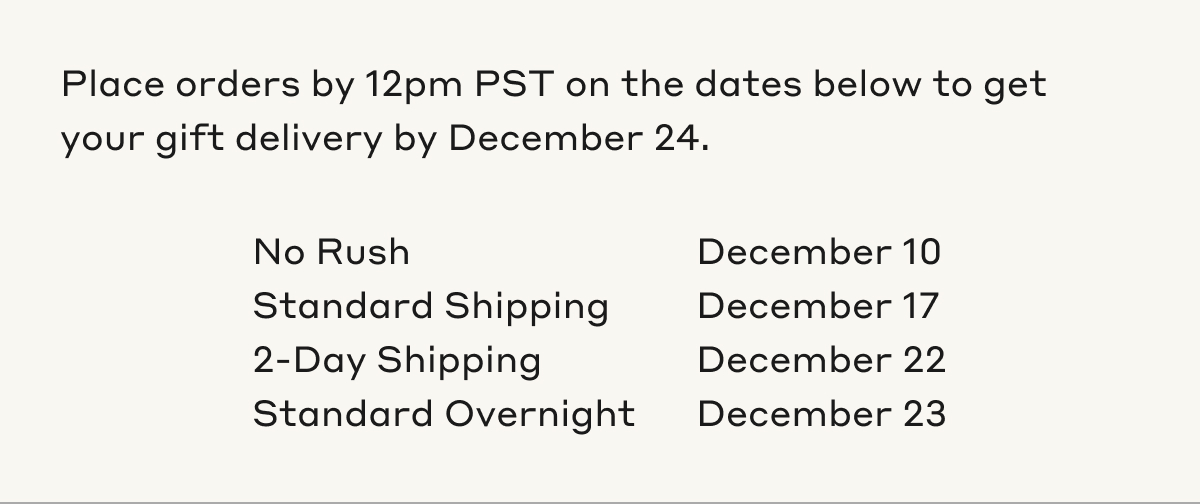Click the words "Place orders"
This screenshot has width=1200, height=504.
tap(175, 85)
